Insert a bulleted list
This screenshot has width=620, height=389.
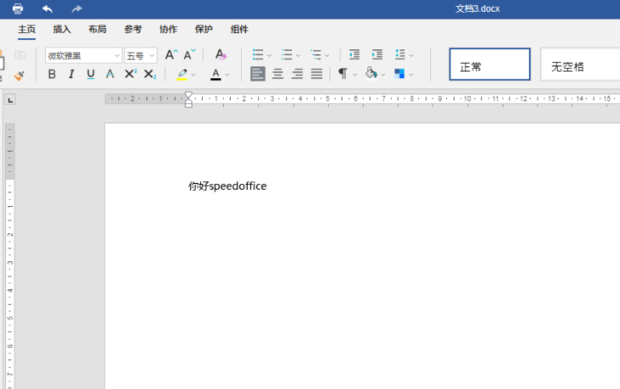258,55
